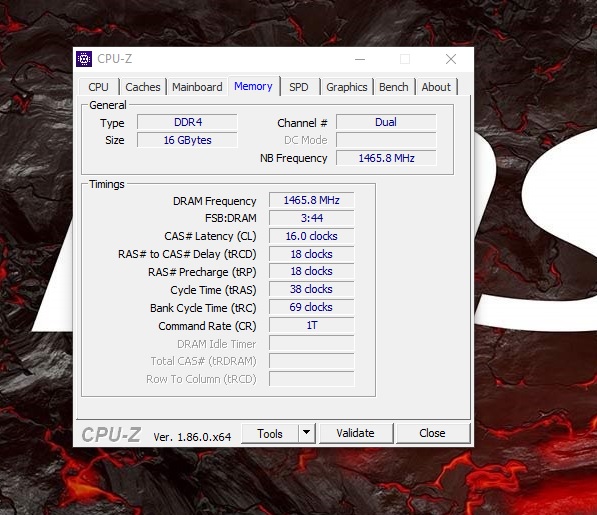The height and width of the screenshot is (515, 597).
Task: Click the "NB Frequency" label
Action: click(294, 158)
